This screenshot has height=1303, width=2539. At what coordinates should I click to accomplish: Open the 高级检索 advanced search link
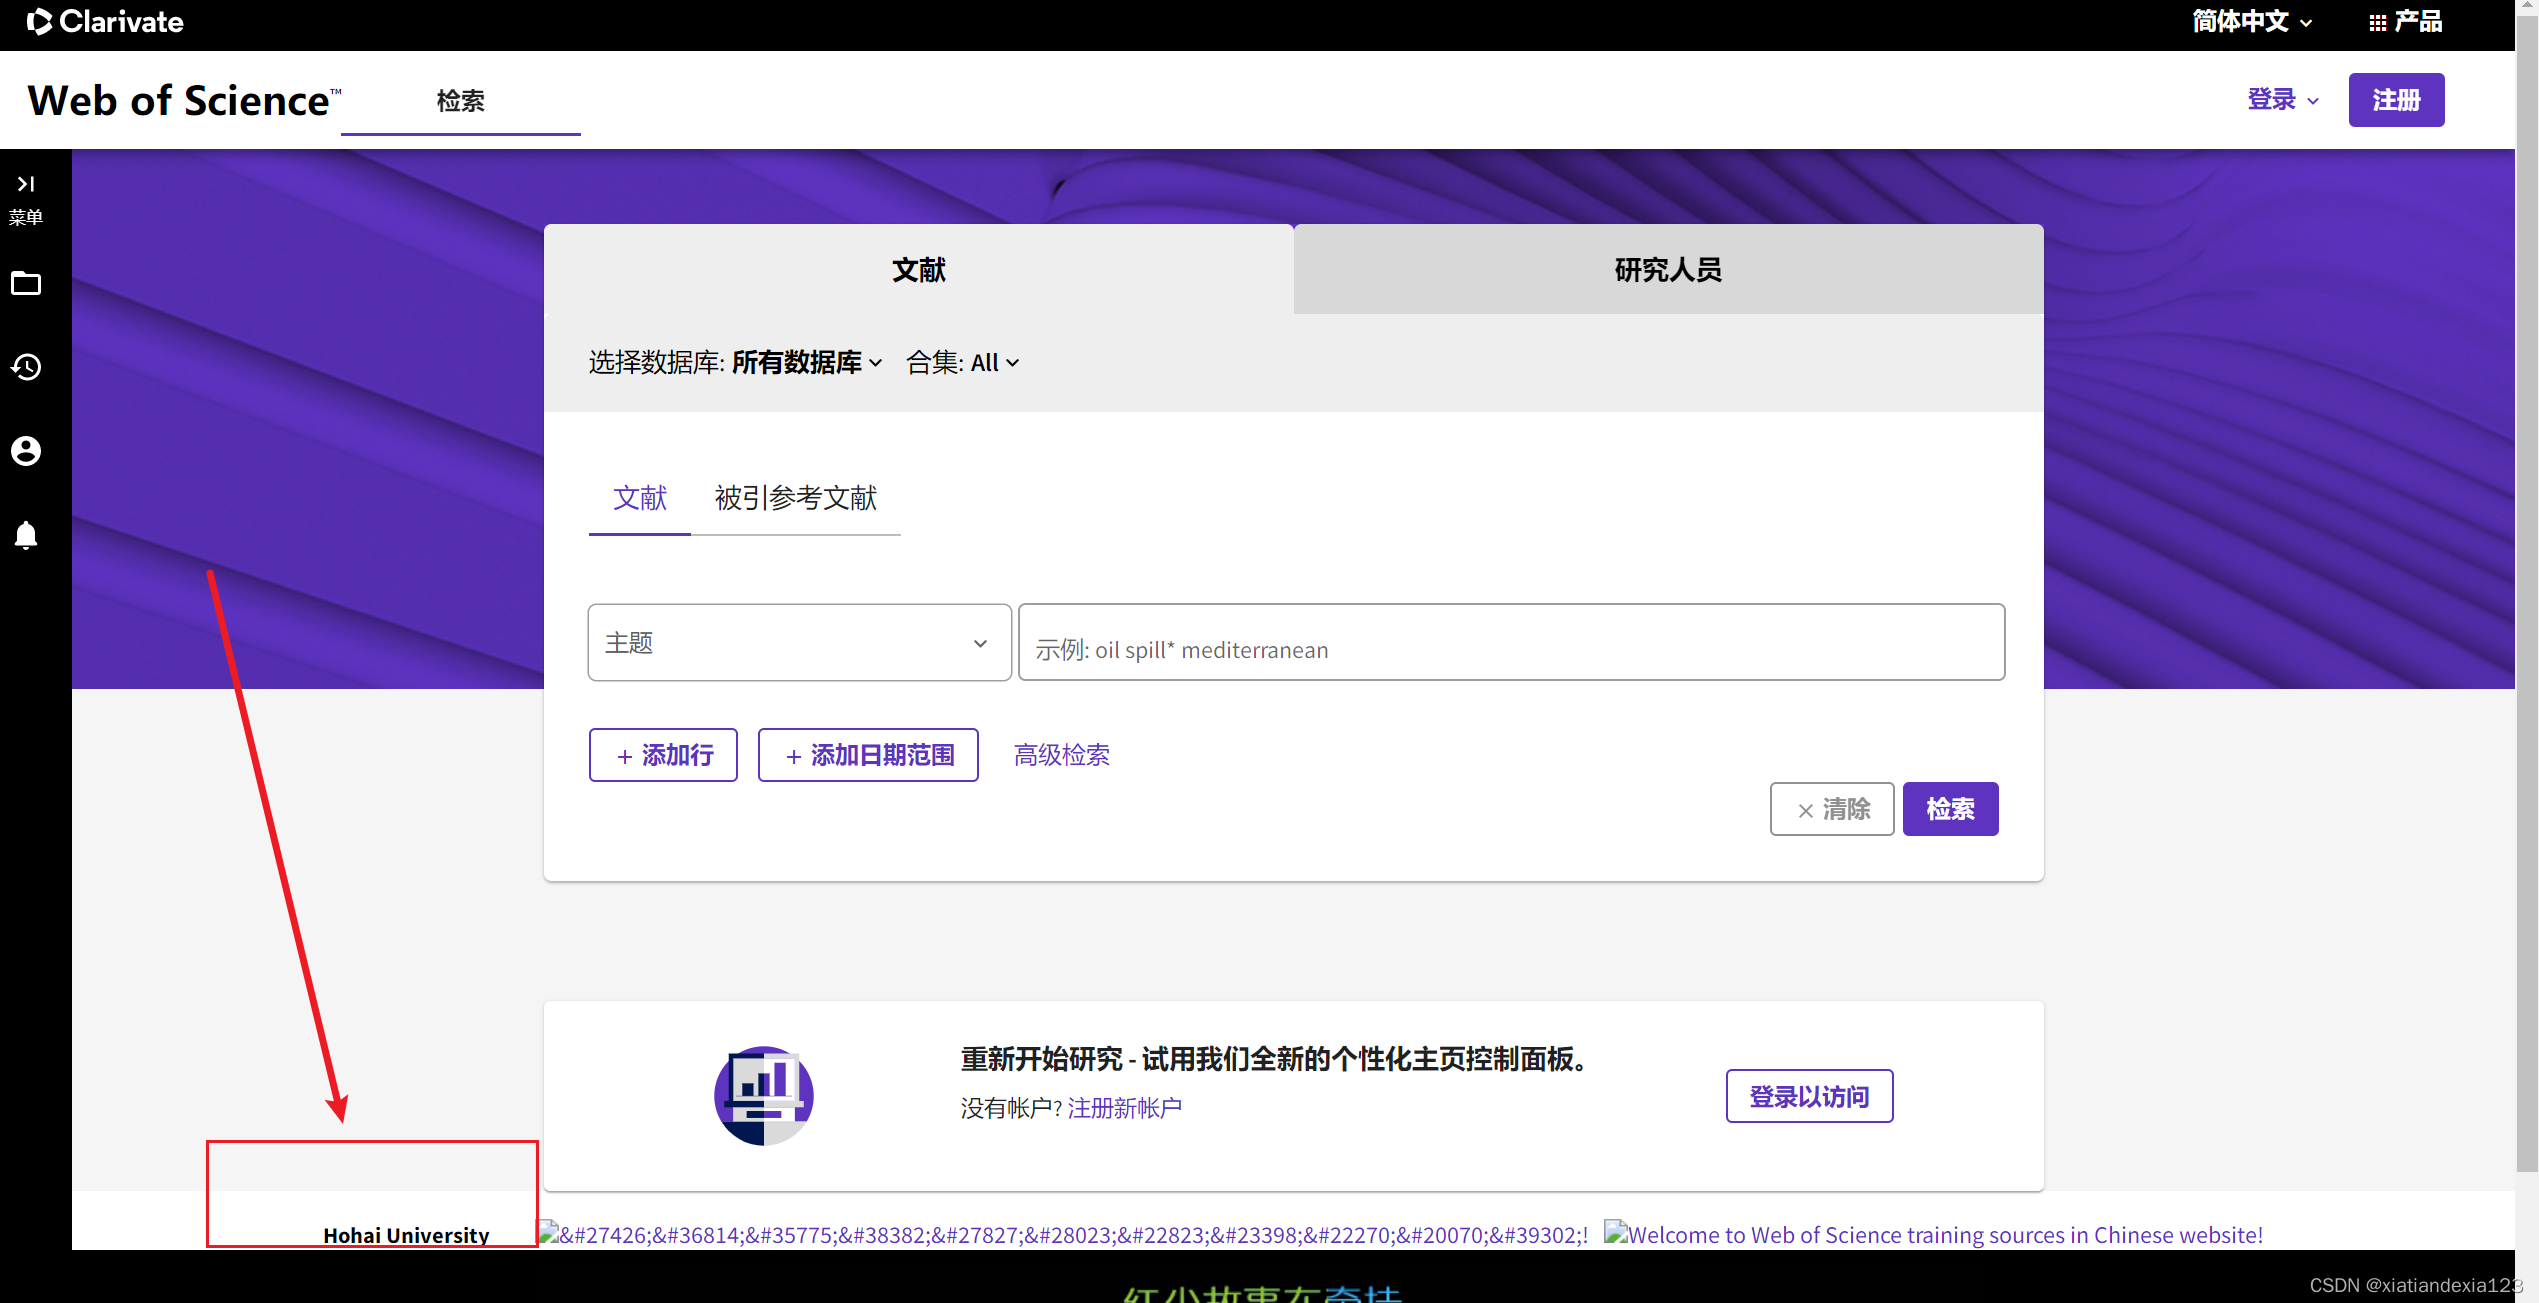click(x=1062, y=756)
